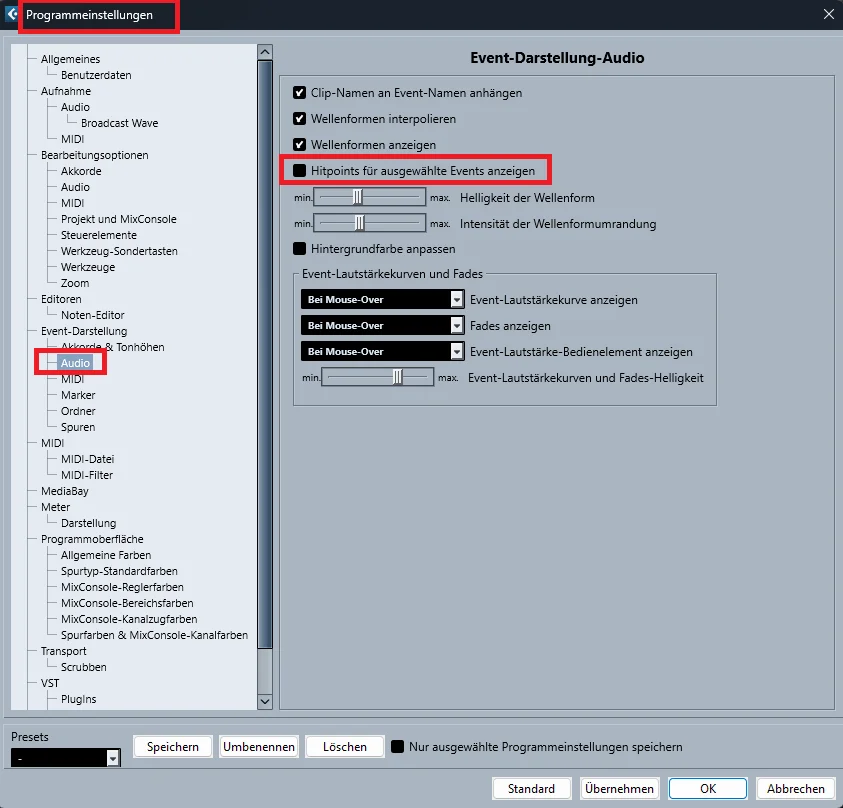Screen dimensions: 843x808
Task: Select Spurtyp-Standardfarben entry
Action: [119, 571]
